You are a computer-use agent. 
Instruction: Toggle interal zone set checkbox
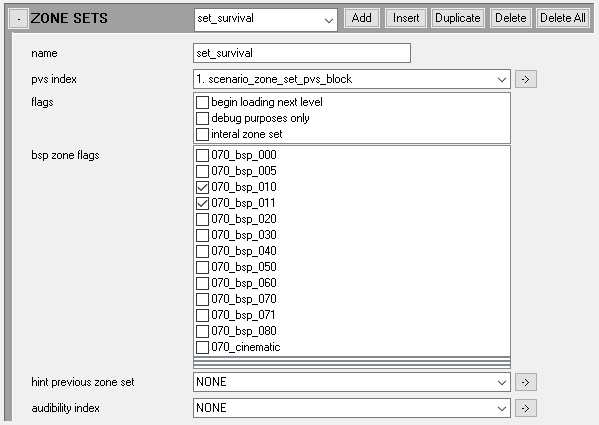pyautogui.click(x=202, y=134)
